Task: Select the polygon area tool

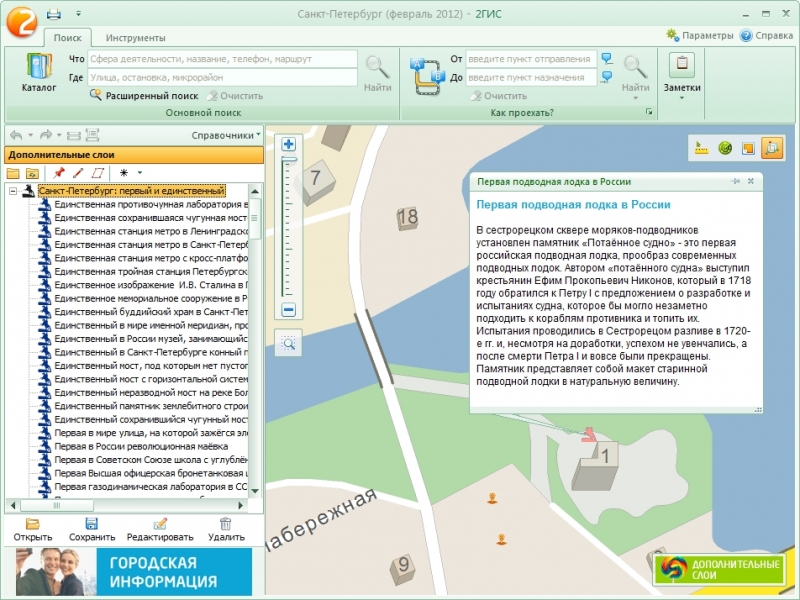Action: [x=97, y=173]
